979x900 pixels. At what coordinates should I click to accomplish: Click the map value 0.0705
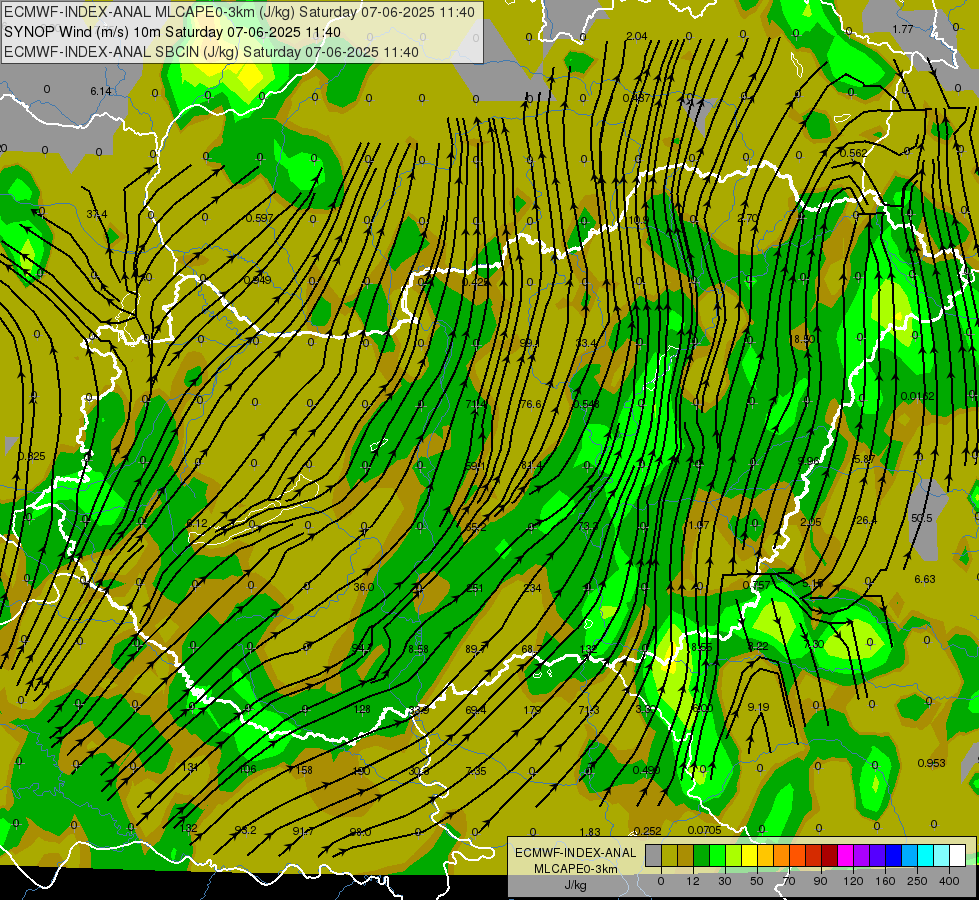pyautogui.click(x=704, y=830)
